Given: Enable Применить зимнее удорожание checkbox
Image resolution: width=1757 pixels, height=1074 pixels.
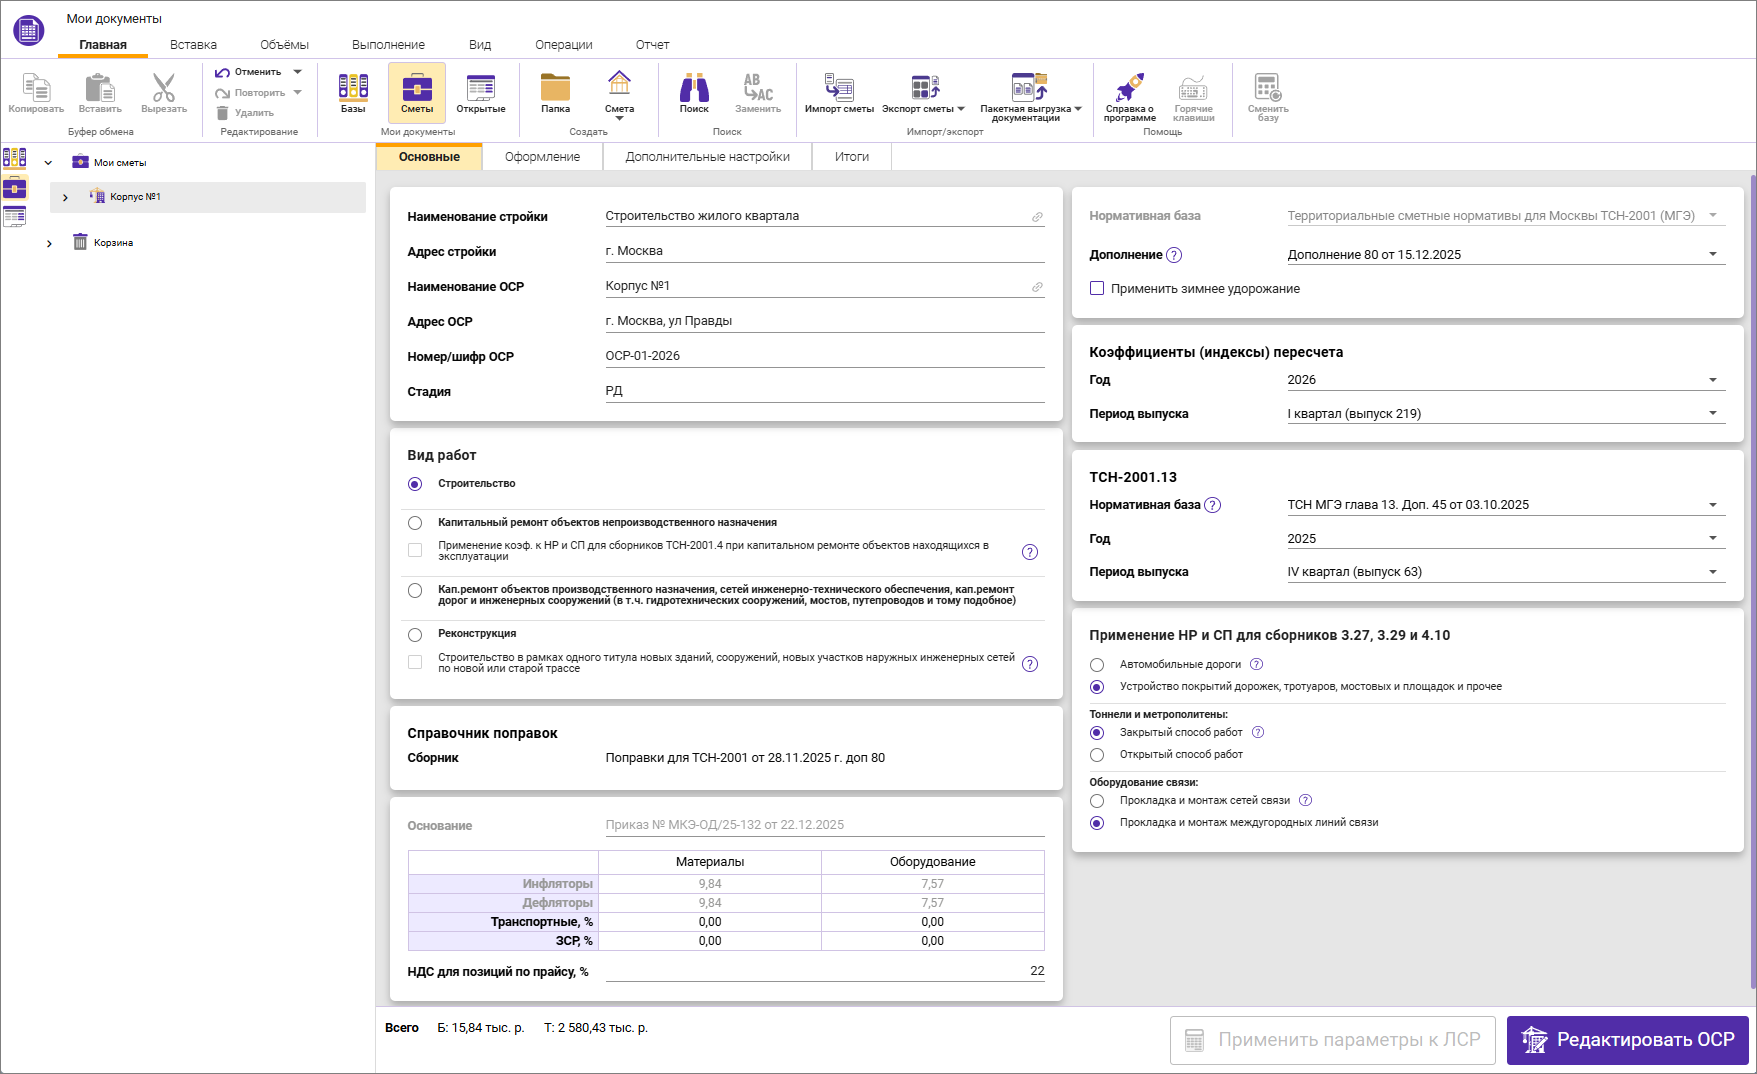Looking at the screenshot, I should point(1097,288).
